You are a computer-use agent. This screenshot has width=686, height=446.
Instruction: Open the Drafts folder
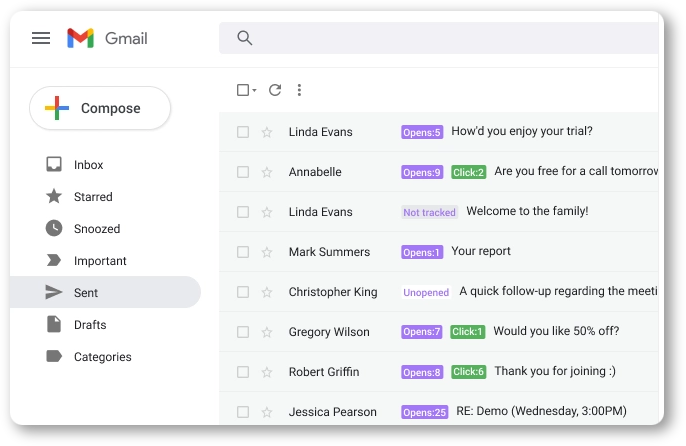pyautogui.click(x=105, y=324)
